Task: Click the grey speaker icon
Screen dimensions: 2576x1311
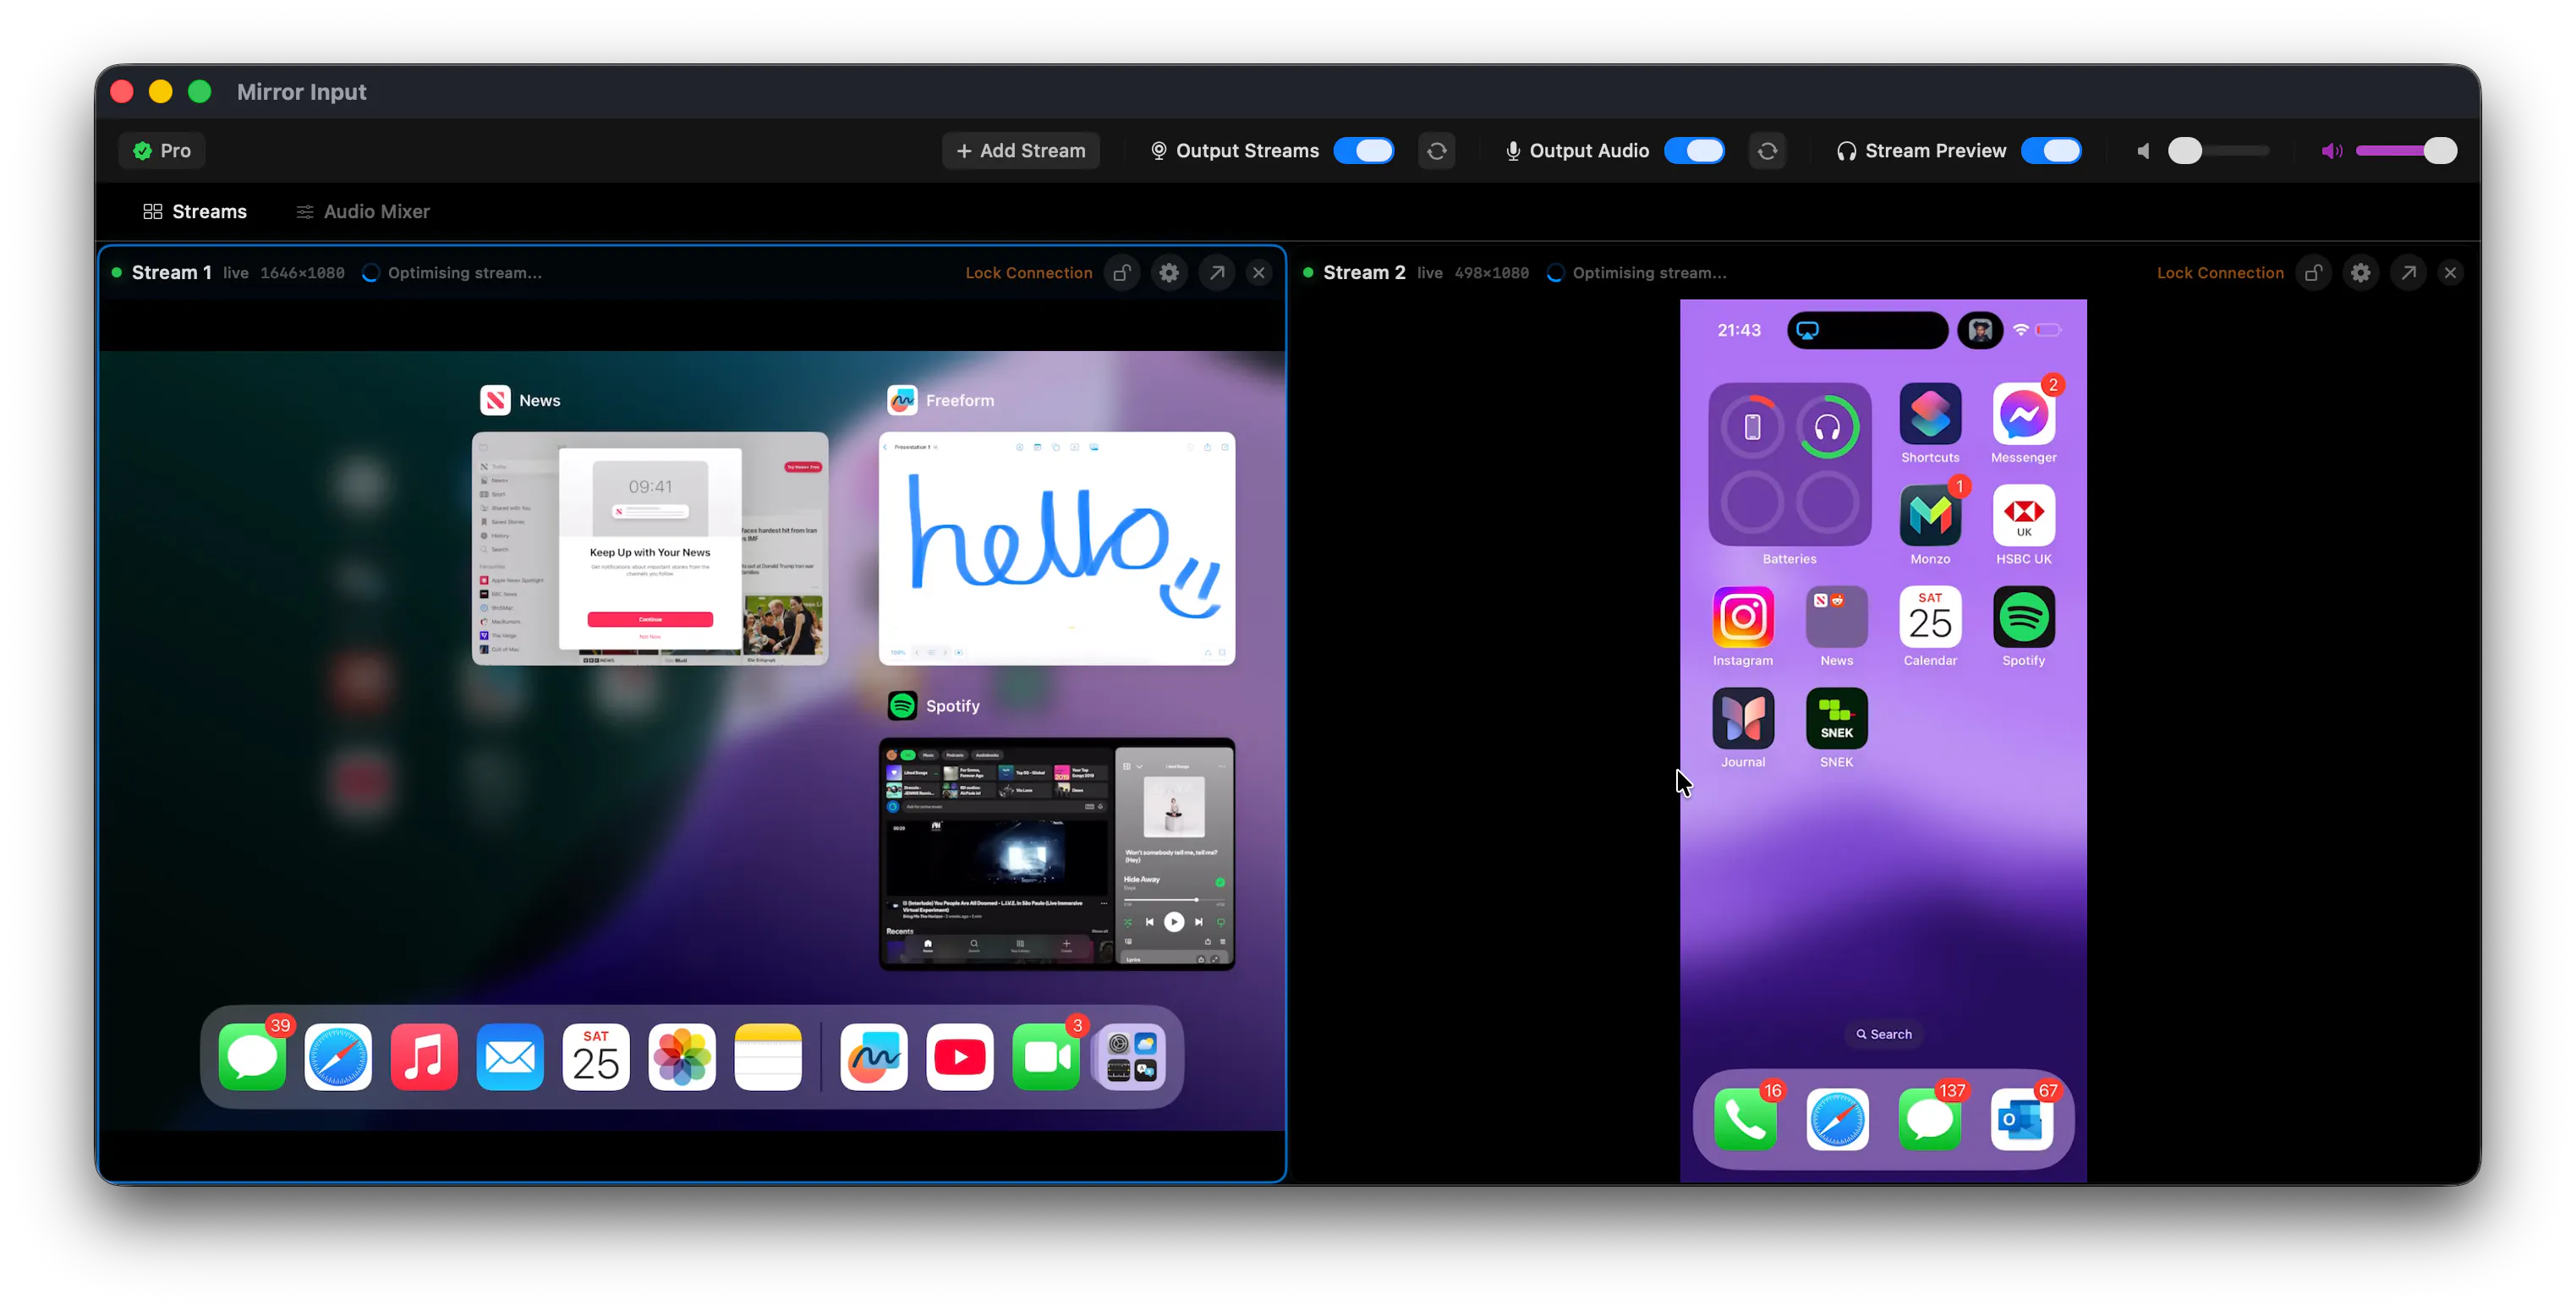Action: pos(2142,151)
